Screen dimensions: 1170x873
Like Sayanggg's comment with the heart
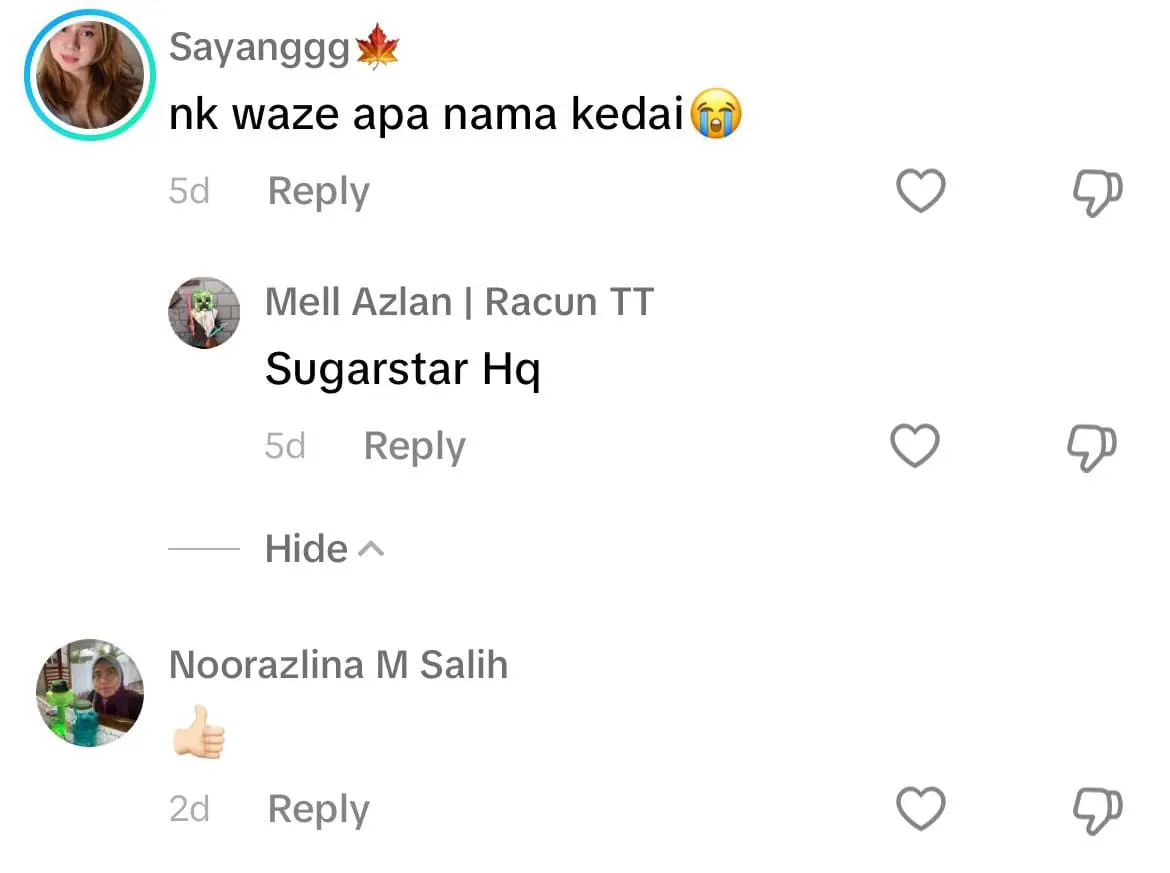click(920, 191)
